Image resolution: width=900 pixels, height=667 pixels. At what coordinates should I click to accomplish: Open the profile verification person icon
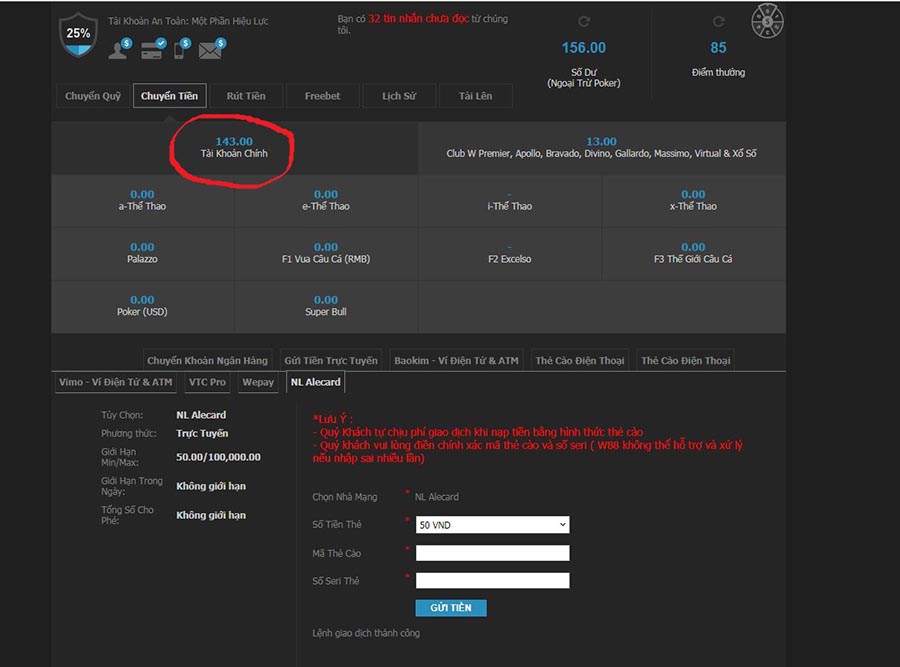pyautogui.click(x=119, y=49)
